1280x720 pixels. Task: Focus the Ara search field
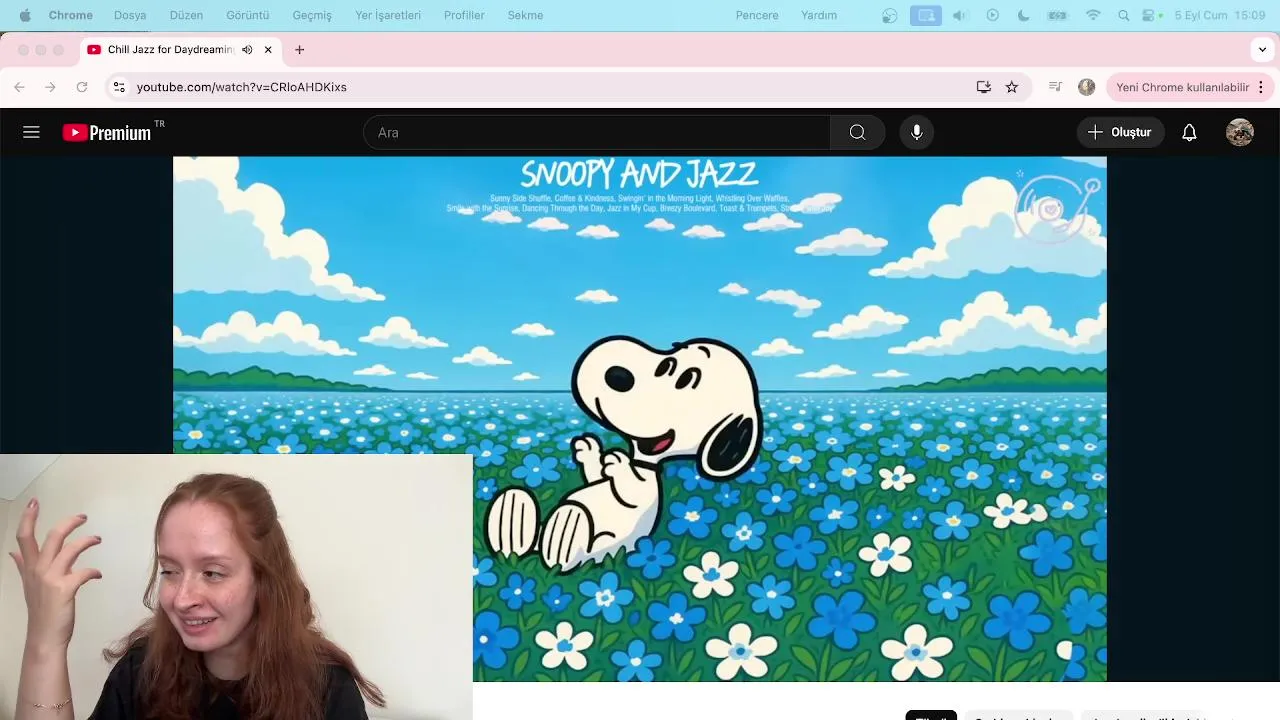click(597, 132)
